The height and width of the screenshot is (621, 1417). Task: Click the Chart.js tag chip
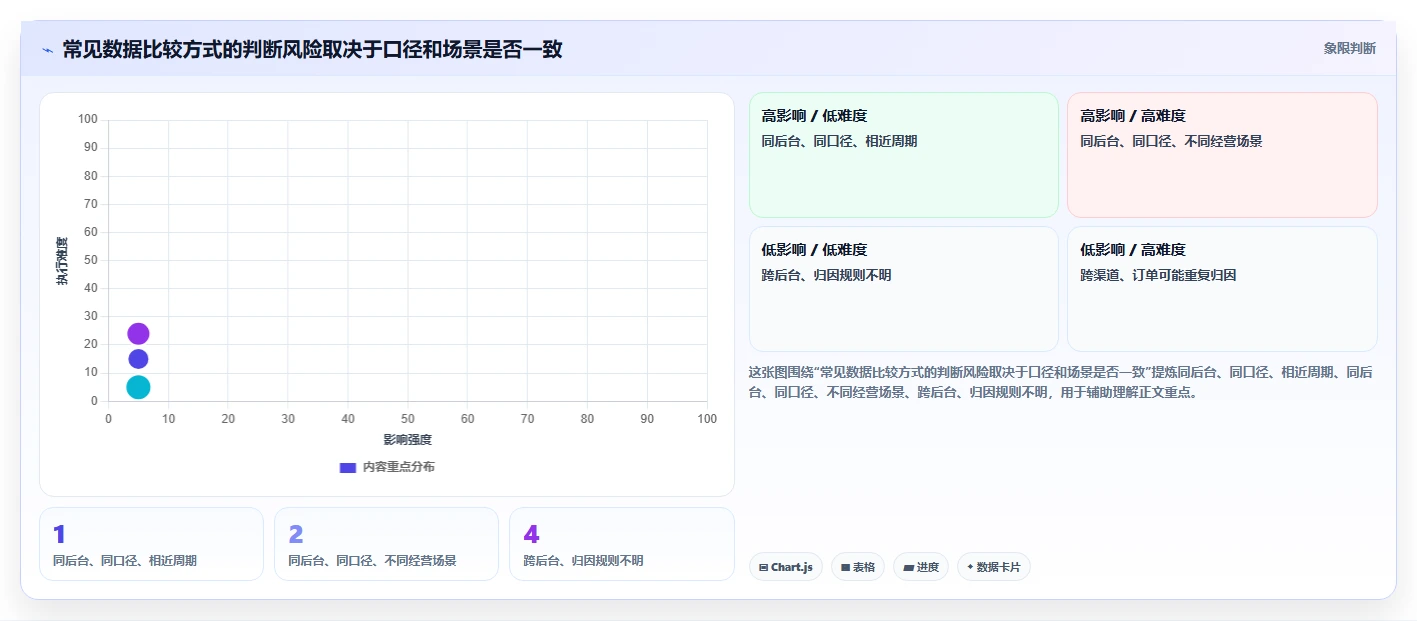click(x=785, y=567)
